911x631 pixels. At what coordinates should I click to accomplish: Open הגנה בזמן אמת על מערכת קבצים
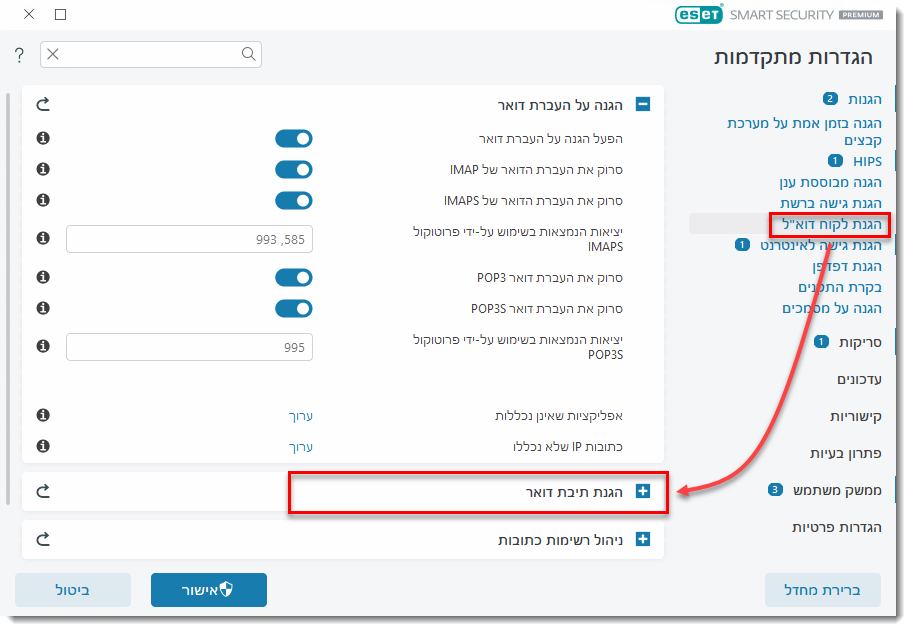coord(804,131)
